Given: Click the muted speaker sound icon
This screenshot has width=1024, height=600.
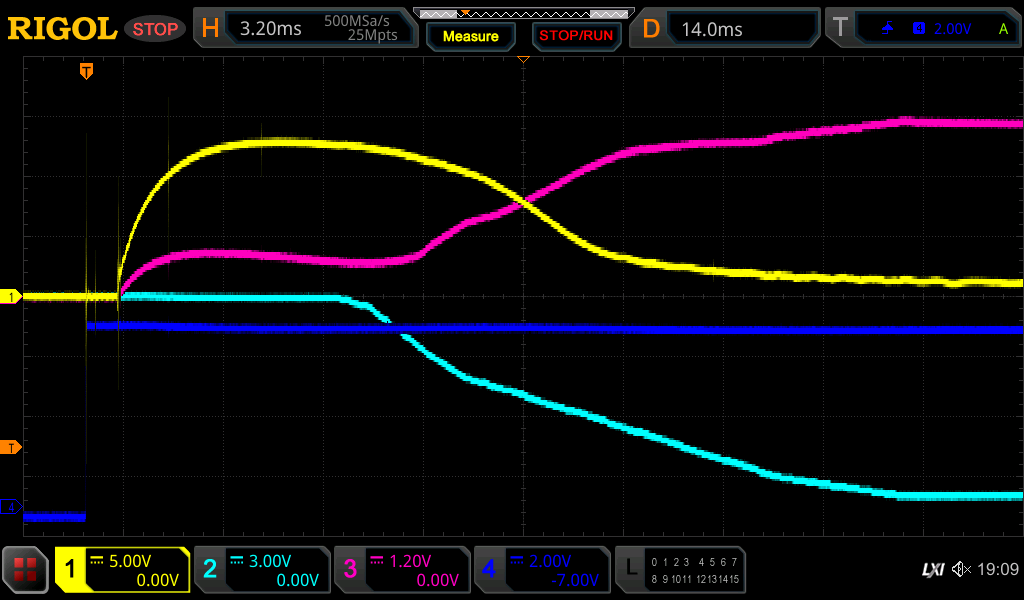Looking at the screenshot, I should click(x=961, y=570).
